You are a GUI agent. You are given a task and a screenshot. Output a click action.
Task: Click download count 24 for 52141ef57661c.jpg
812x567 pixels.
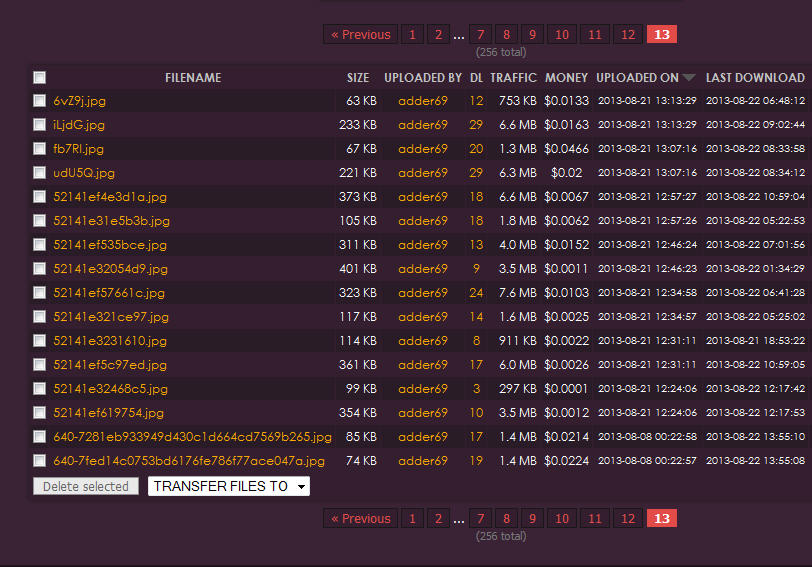pos(476,293)
